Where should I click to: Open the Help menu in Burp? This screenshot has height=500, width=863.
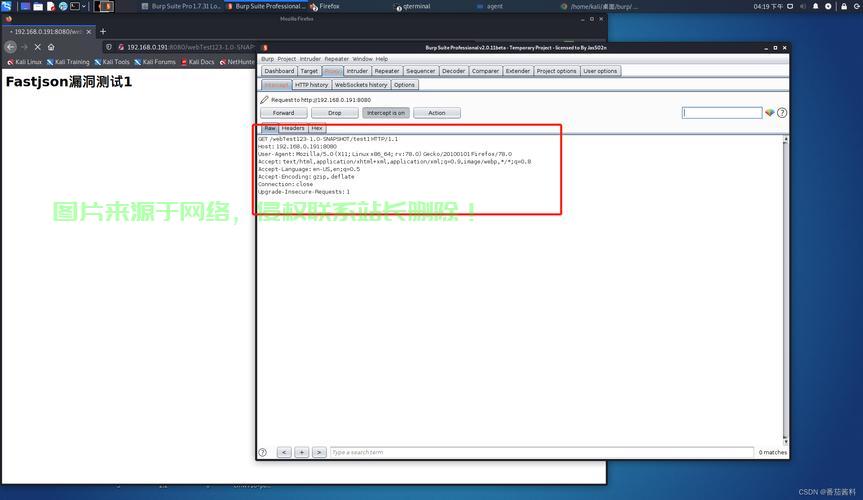381,59
